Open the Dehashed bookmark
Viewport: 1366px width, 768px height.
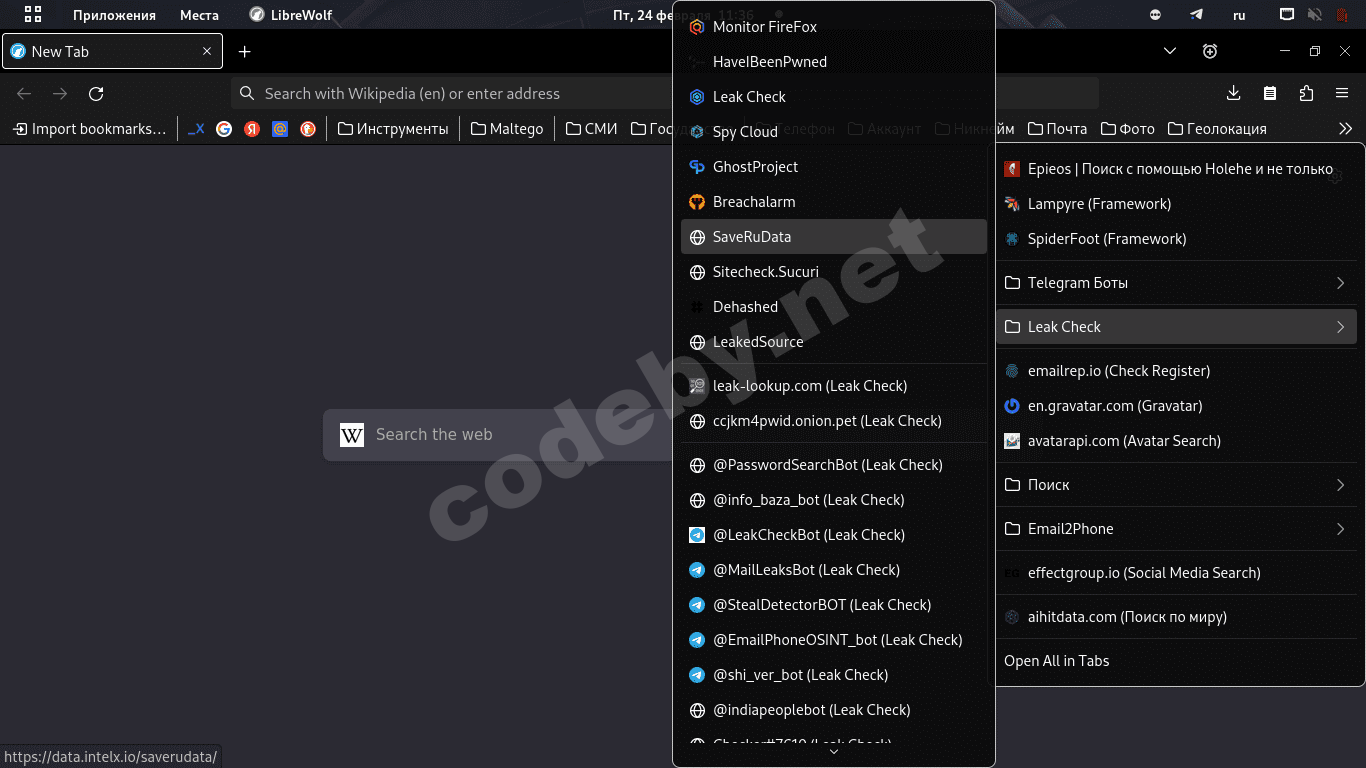coord(834,307)
